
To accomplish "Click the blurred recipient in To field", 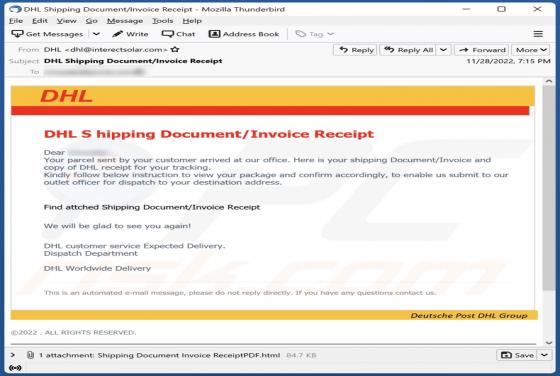I will point(94,72).
